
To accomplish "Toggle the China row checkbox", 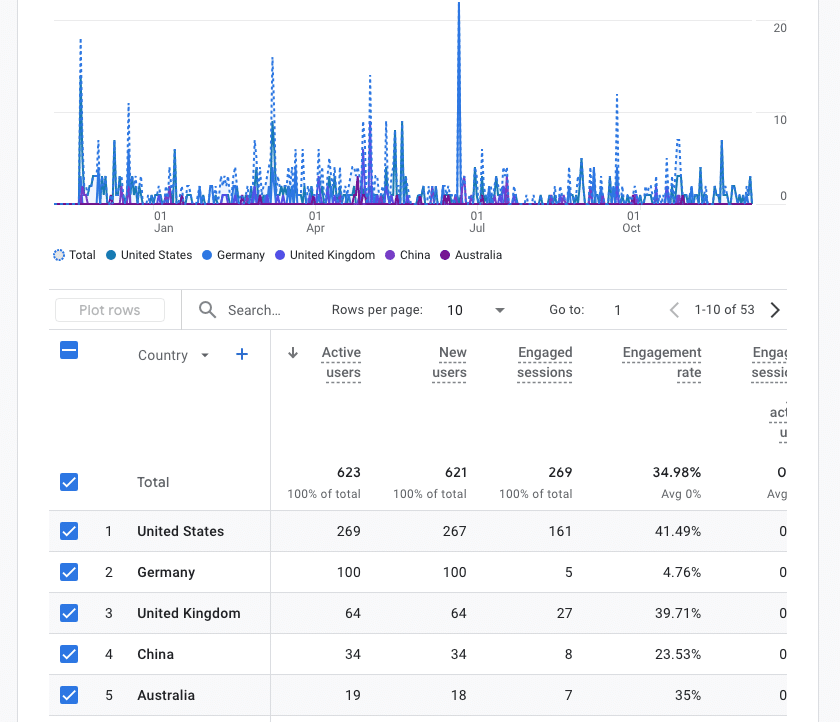I will (69, 654).
